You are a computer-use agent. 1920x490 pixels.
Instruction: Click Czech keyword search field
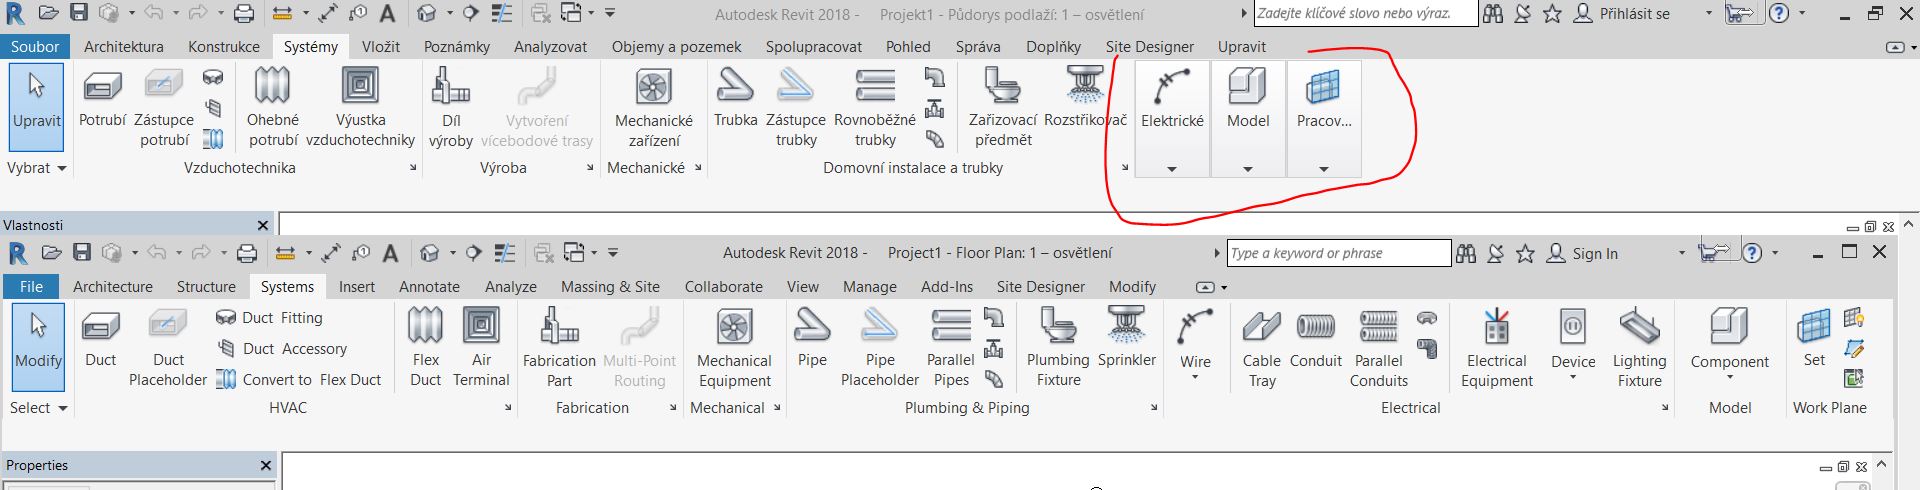[1366, 14]
